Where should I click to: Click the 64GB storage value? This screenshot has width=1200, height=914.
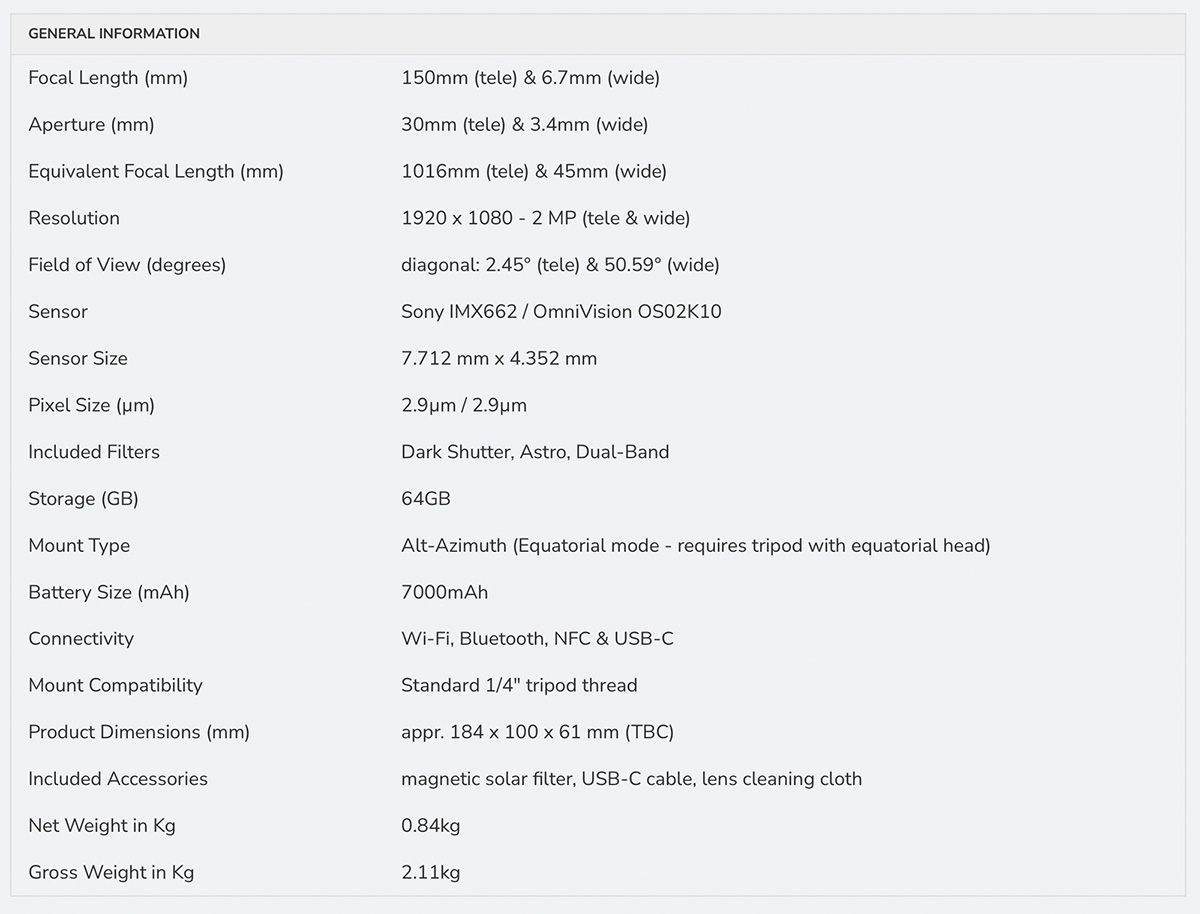[x=426, y=498]
